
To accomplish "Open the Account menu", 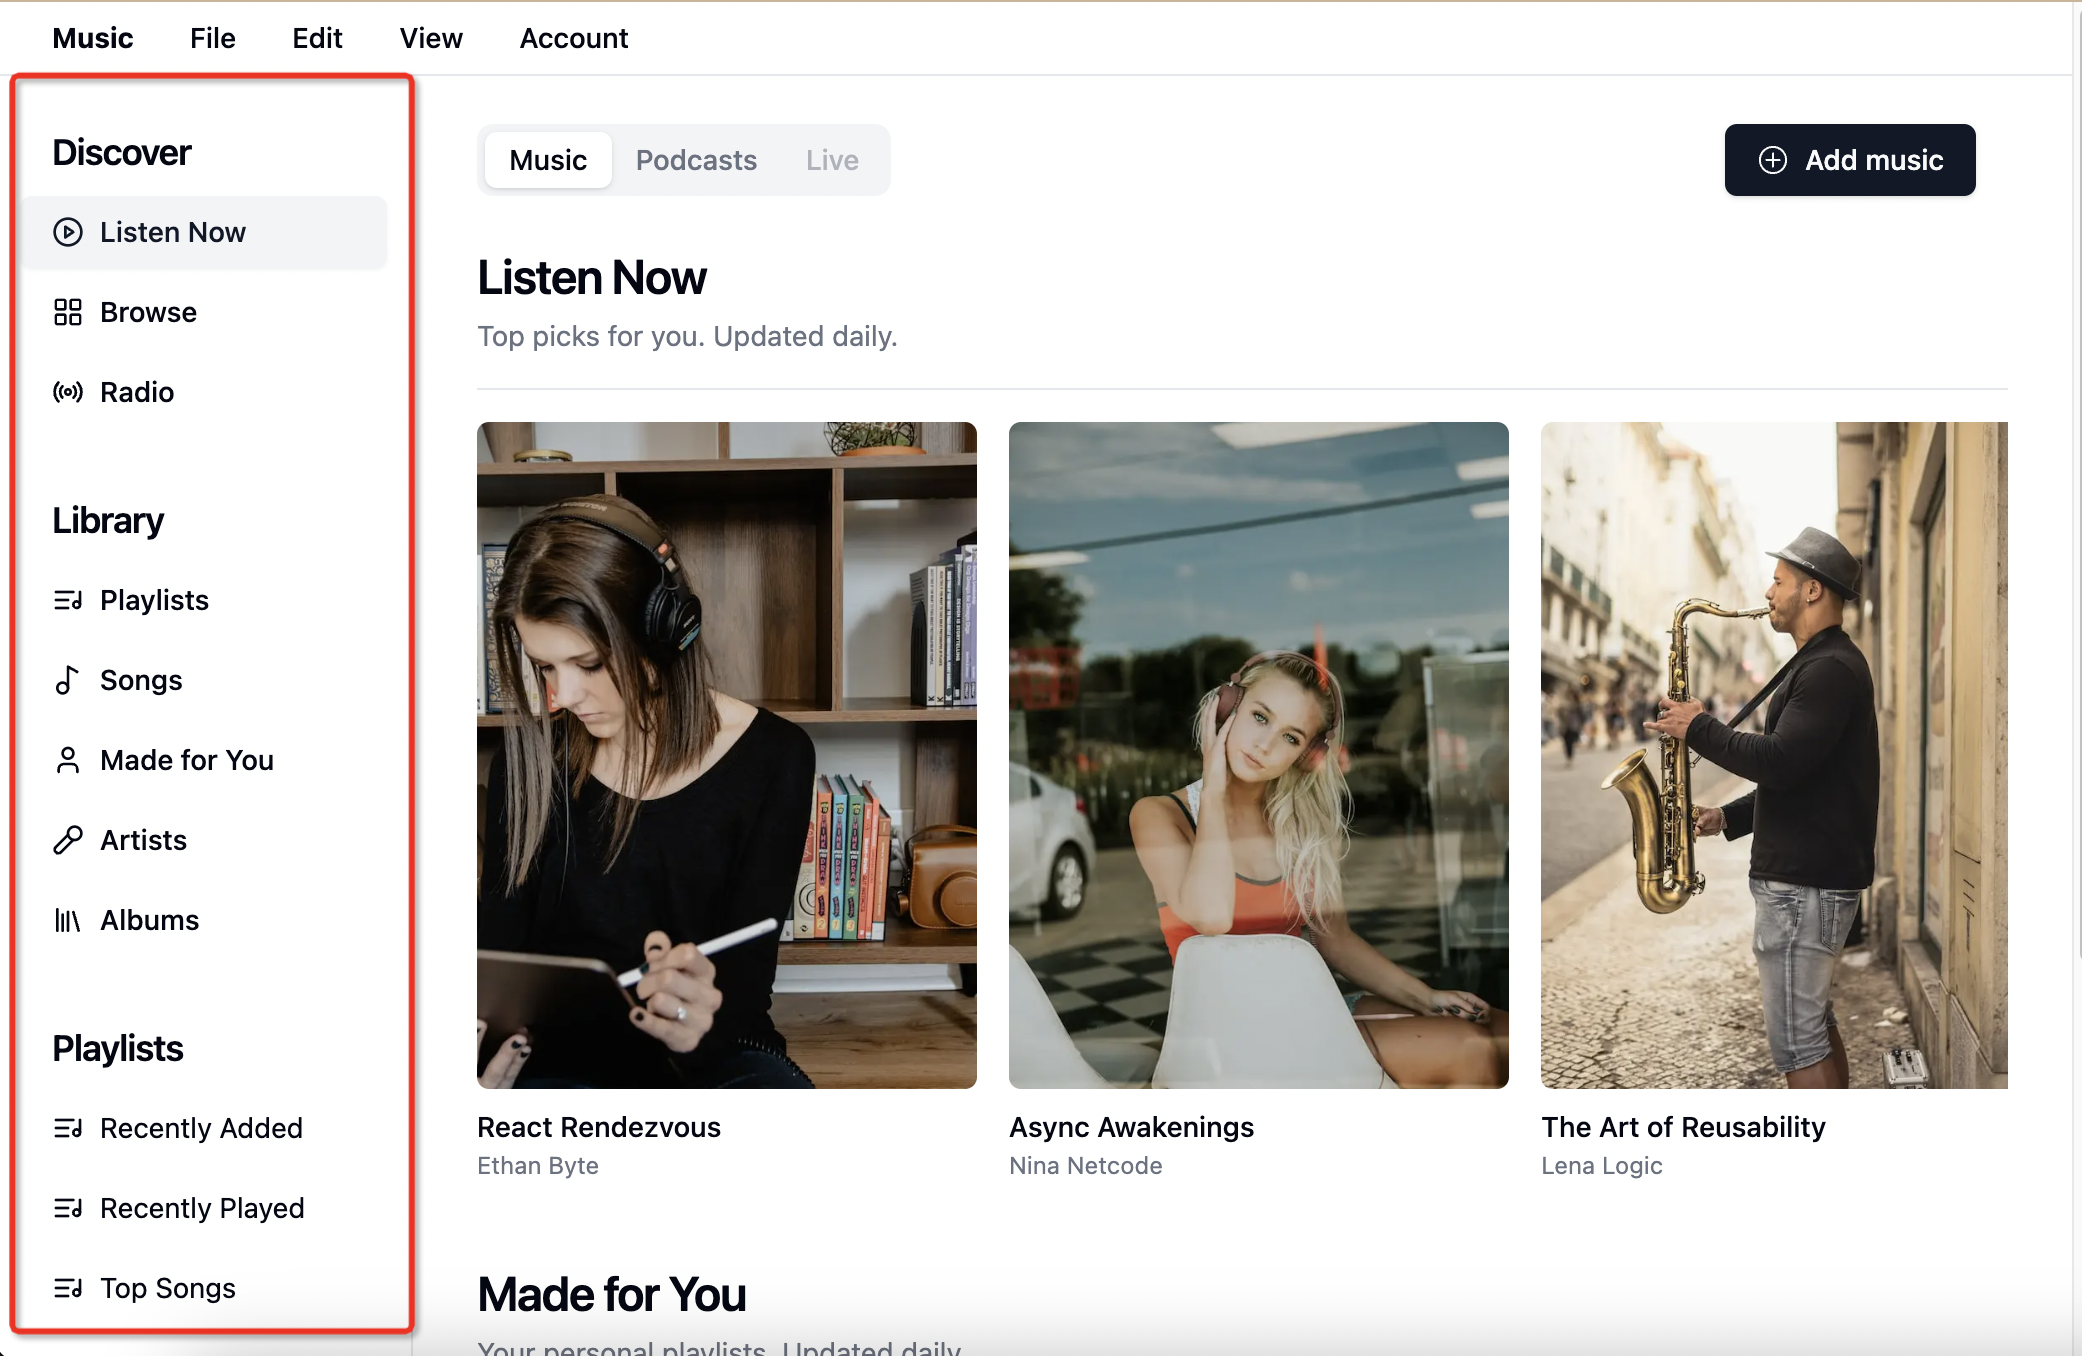I will pyautogui.click(x=574, y=38).
